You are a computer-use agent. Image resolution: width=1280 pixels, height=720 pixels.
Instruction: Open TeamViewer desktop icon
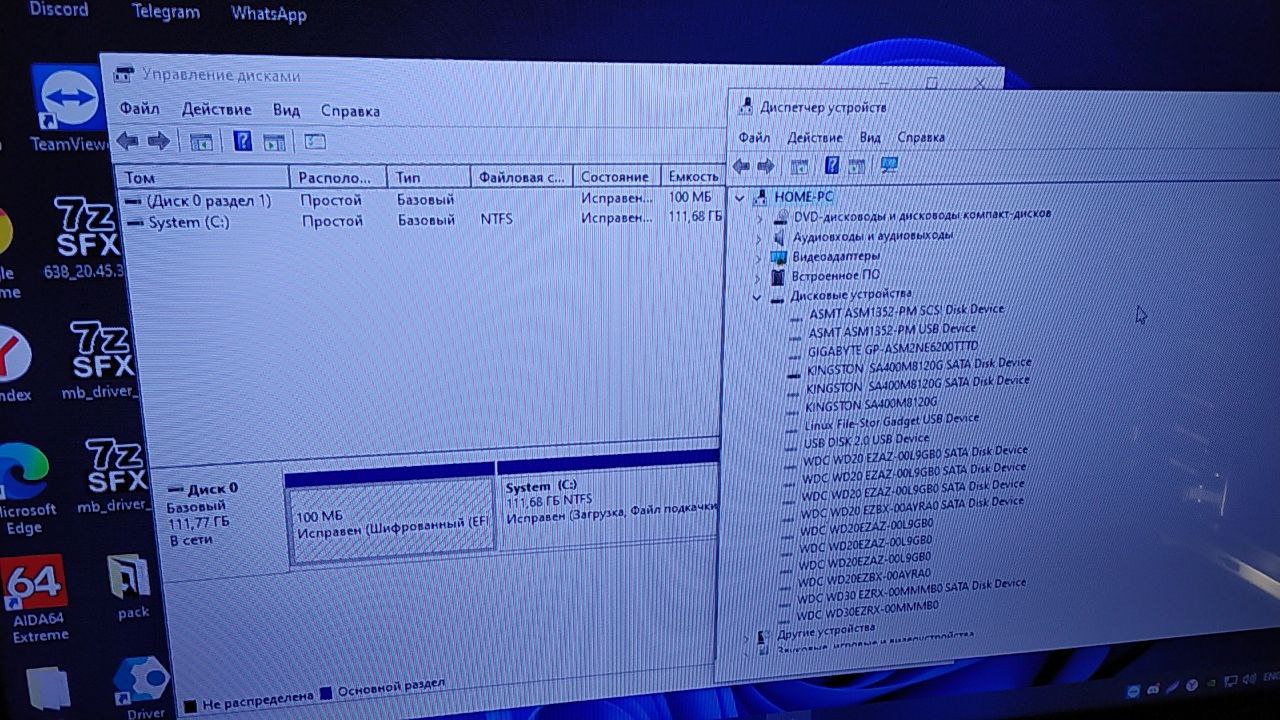(68, 108)
